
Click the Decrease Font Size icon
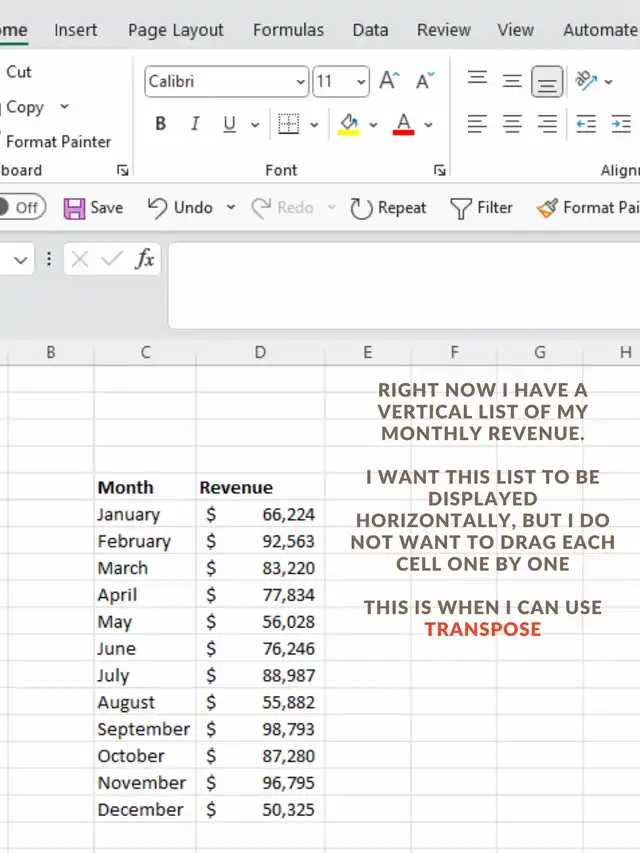425,81
